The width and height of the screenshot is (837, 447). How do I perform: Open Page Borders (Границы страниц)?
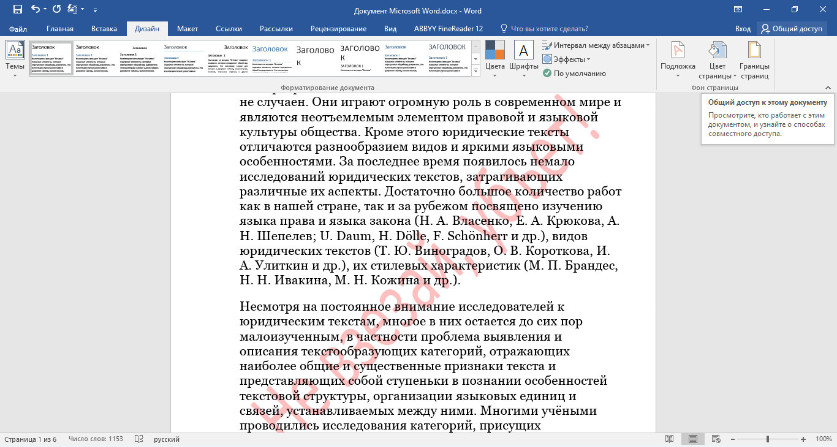754,59
